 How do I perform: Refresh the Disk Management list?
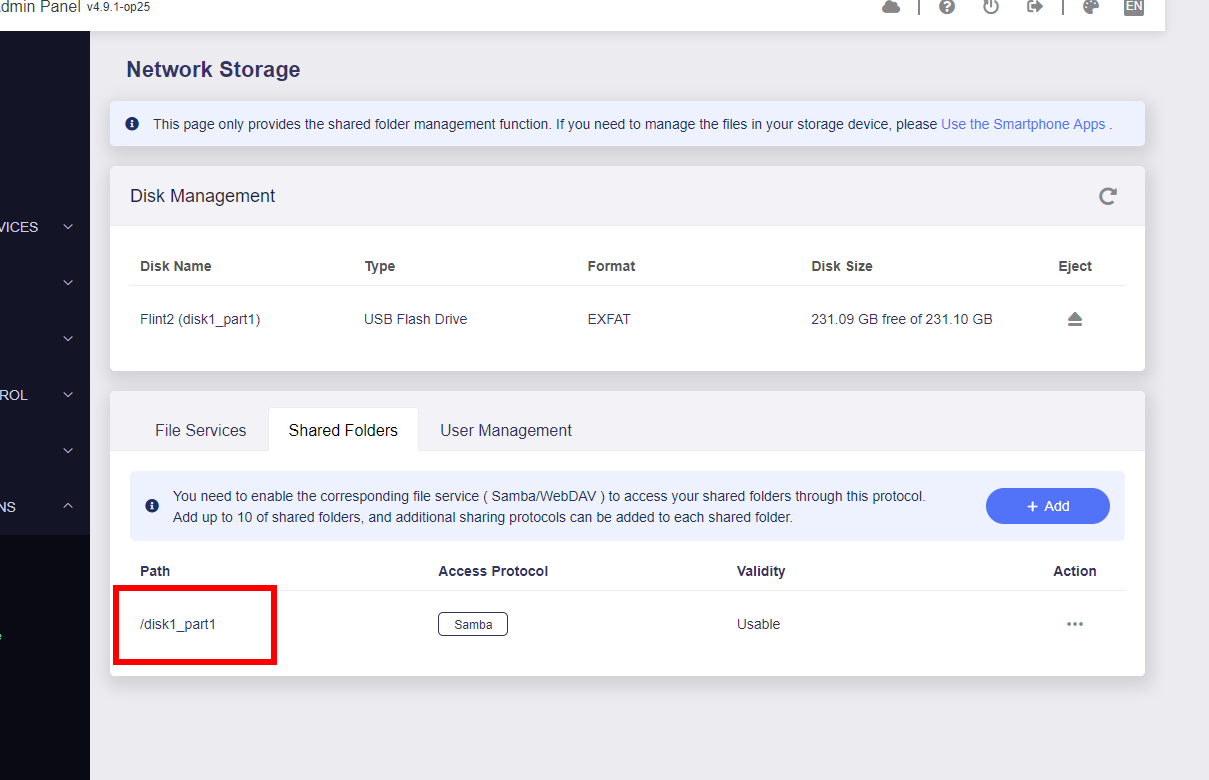click(x=1107, y=196)
